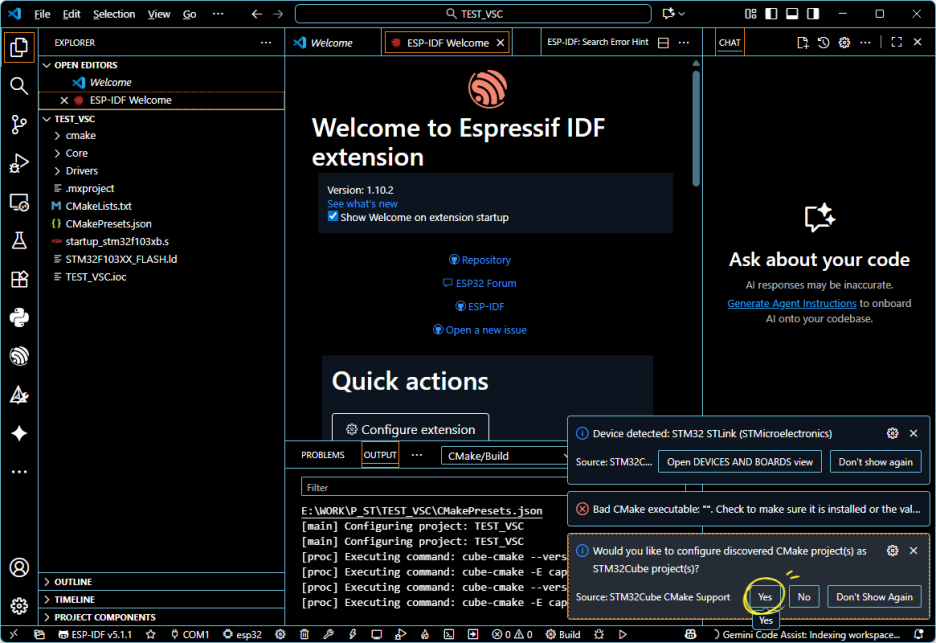The height and width of the screenshot is (643, 936).
Task: Switch to the Problems panel tab
Action: point(323,455)
